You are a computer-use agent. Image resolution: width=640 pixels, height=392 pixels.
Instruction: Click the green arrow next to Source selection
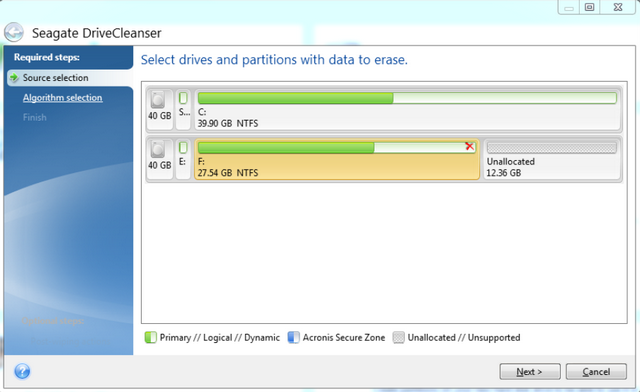point(14,78)
